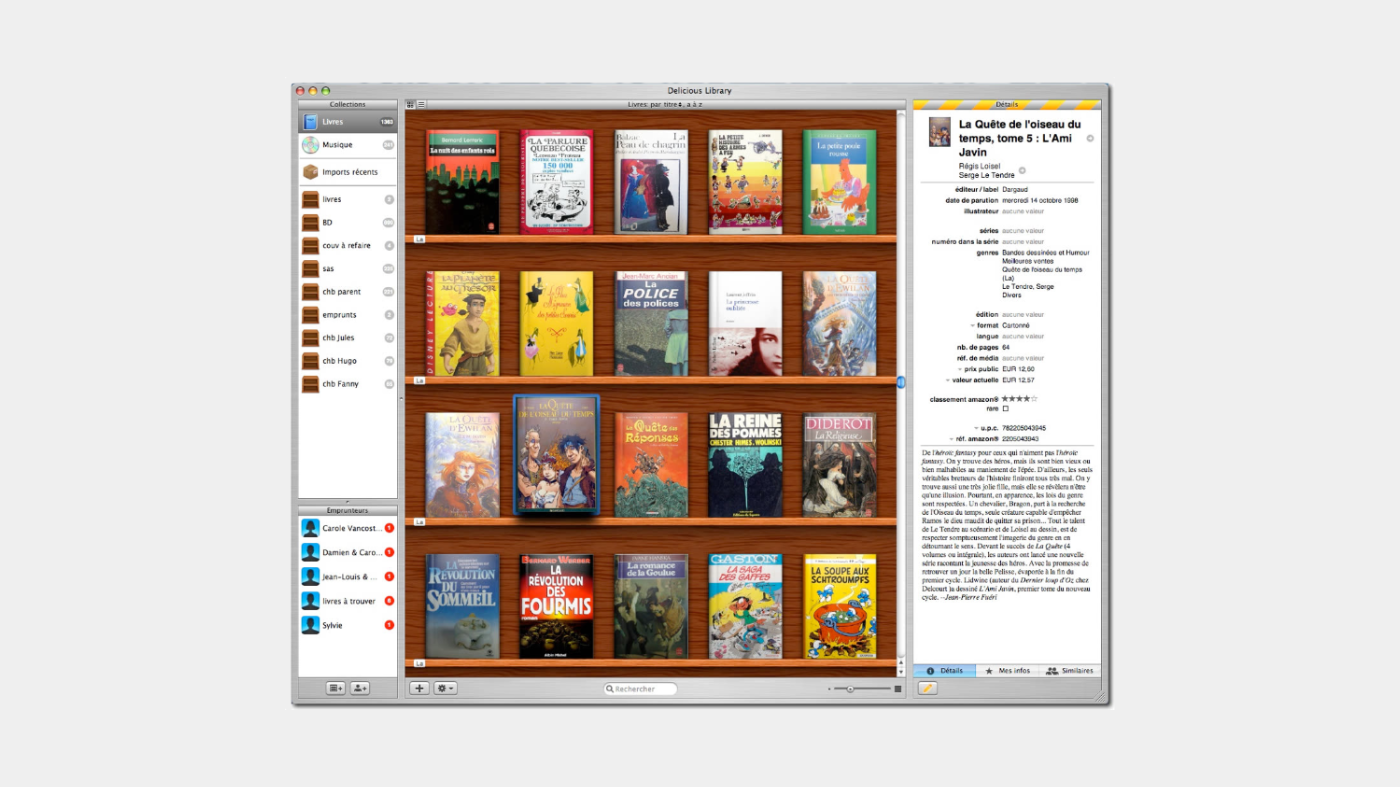Screen dimensions: 1400x787
Task: Select the 'La Parlure Québécoise' book
Action: coord(556,181)
